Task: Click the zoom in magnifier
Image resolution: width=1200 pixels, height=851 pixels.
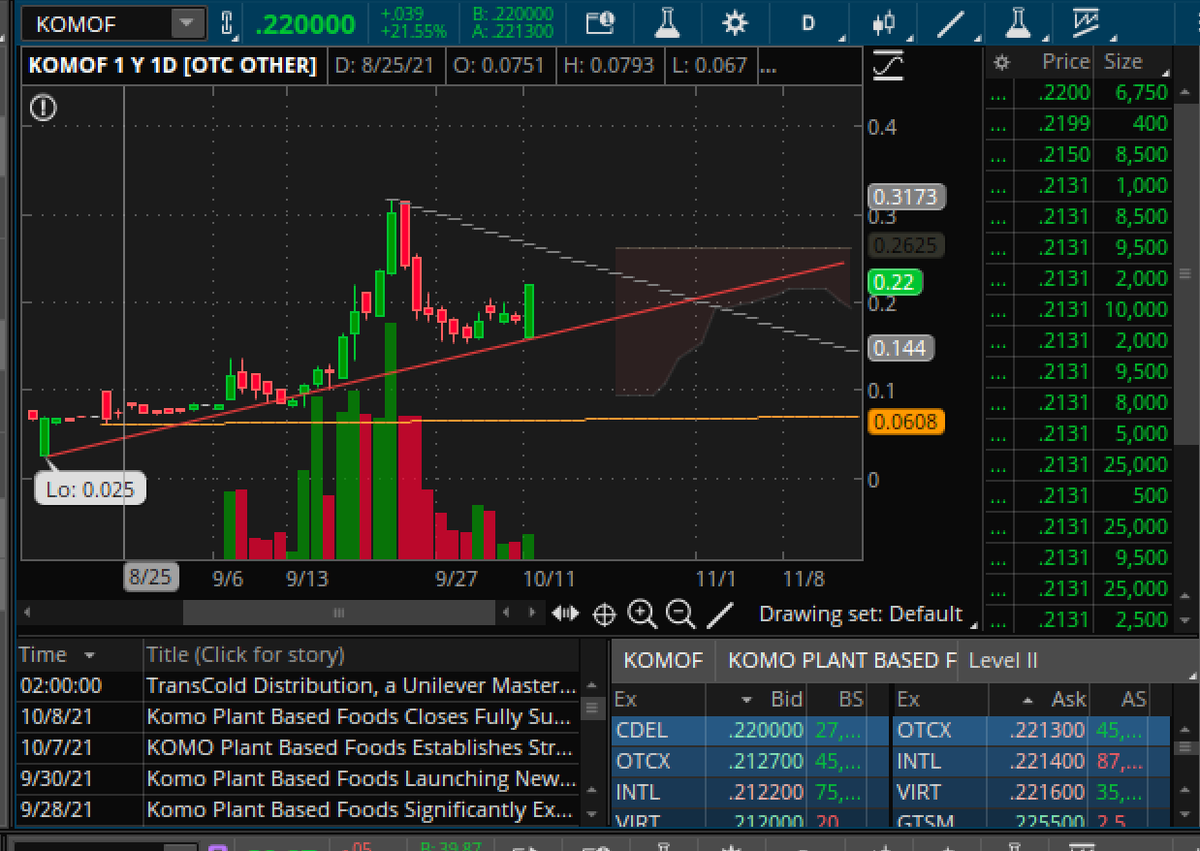Action: point(641,614)
